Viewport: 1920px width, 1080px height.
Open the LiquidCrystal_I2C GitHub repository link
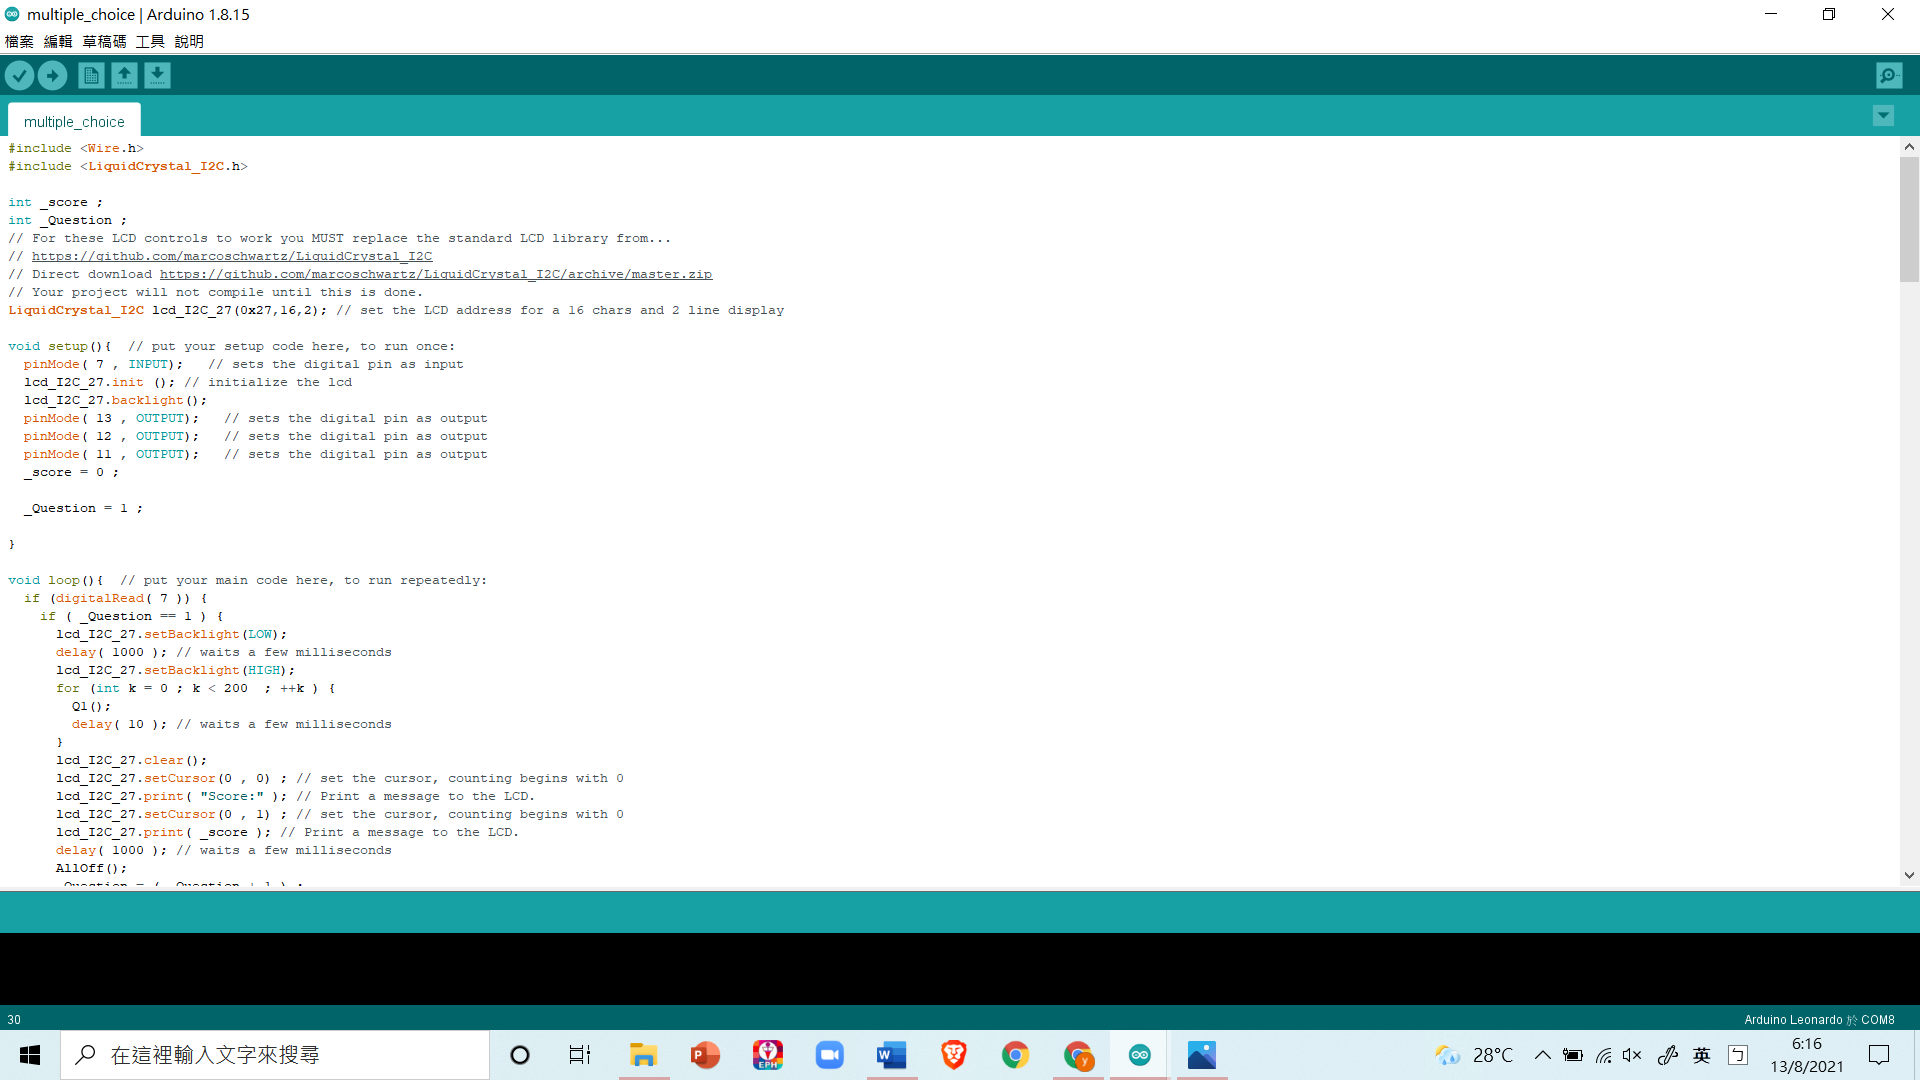click(232, 256)
